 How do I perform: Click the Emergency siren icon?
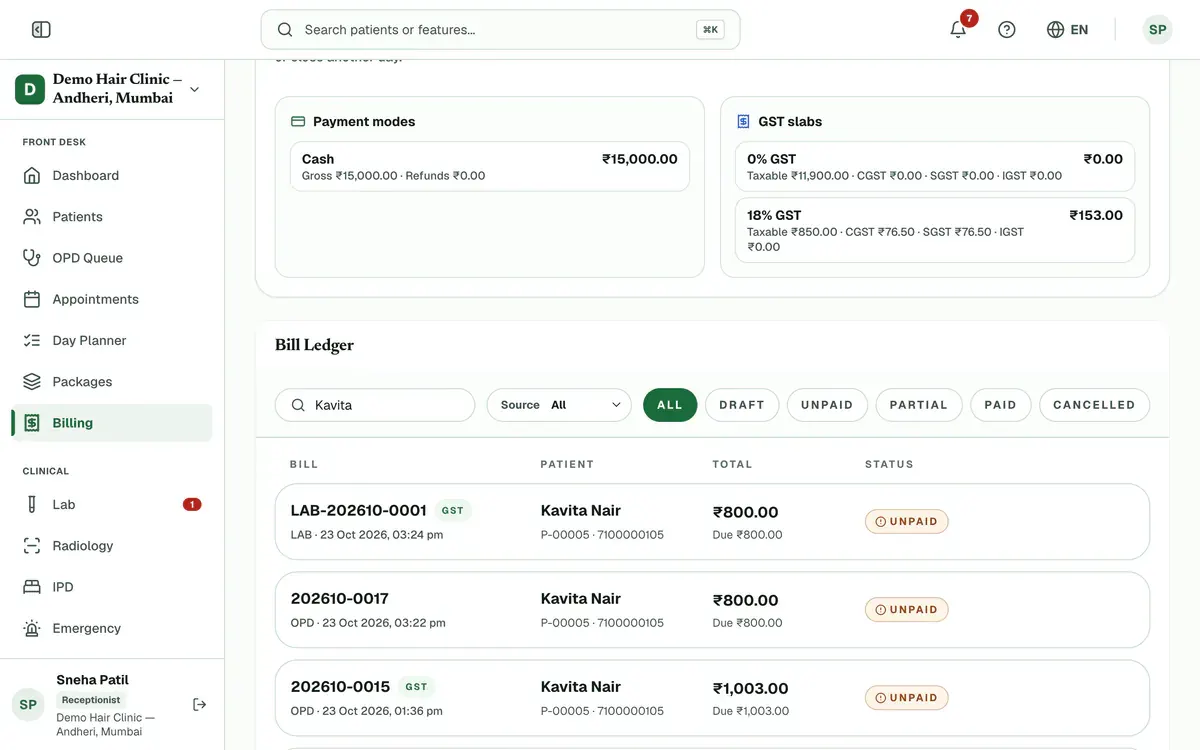(x=32, y=629)
